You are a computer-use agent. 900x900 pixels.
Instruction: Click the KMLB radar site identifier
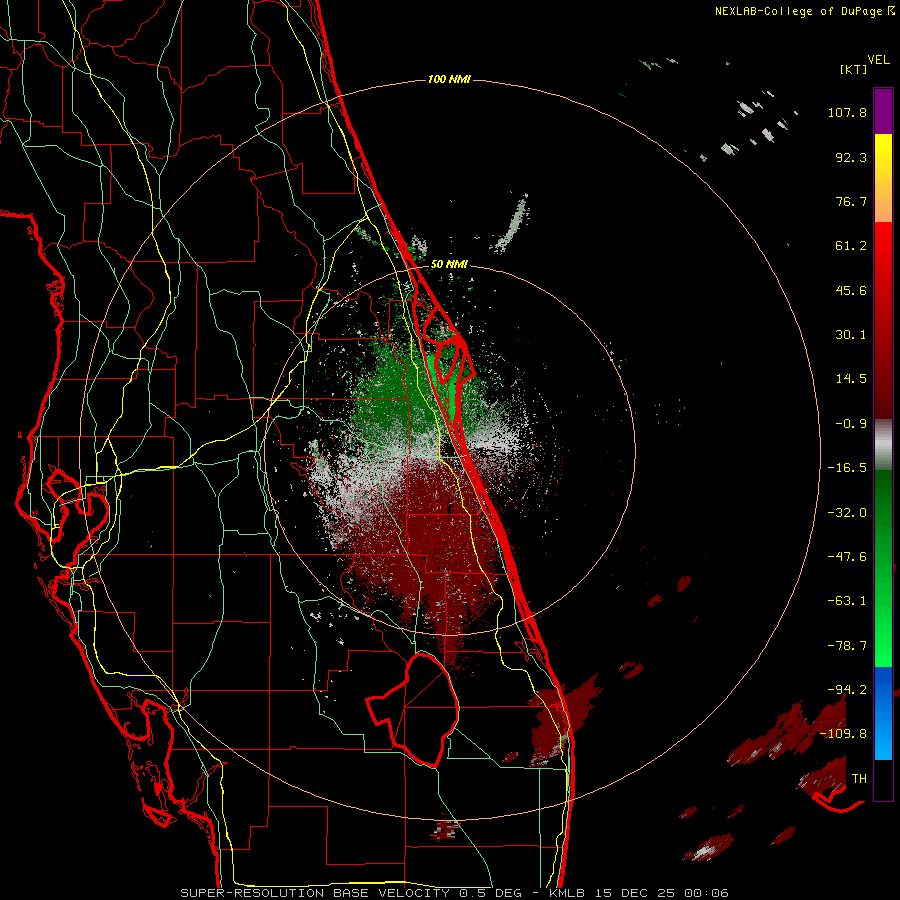coord(568,893)
